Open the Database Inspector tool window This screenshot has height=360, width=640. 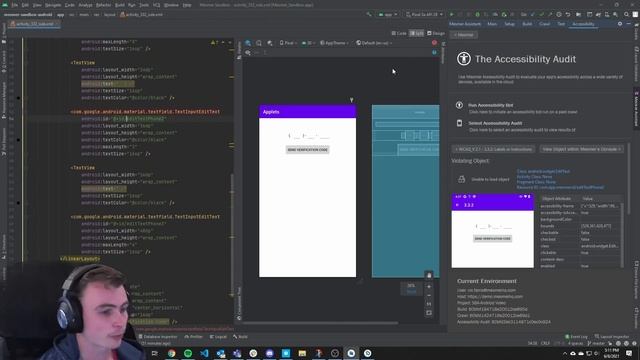click(158, 337)
